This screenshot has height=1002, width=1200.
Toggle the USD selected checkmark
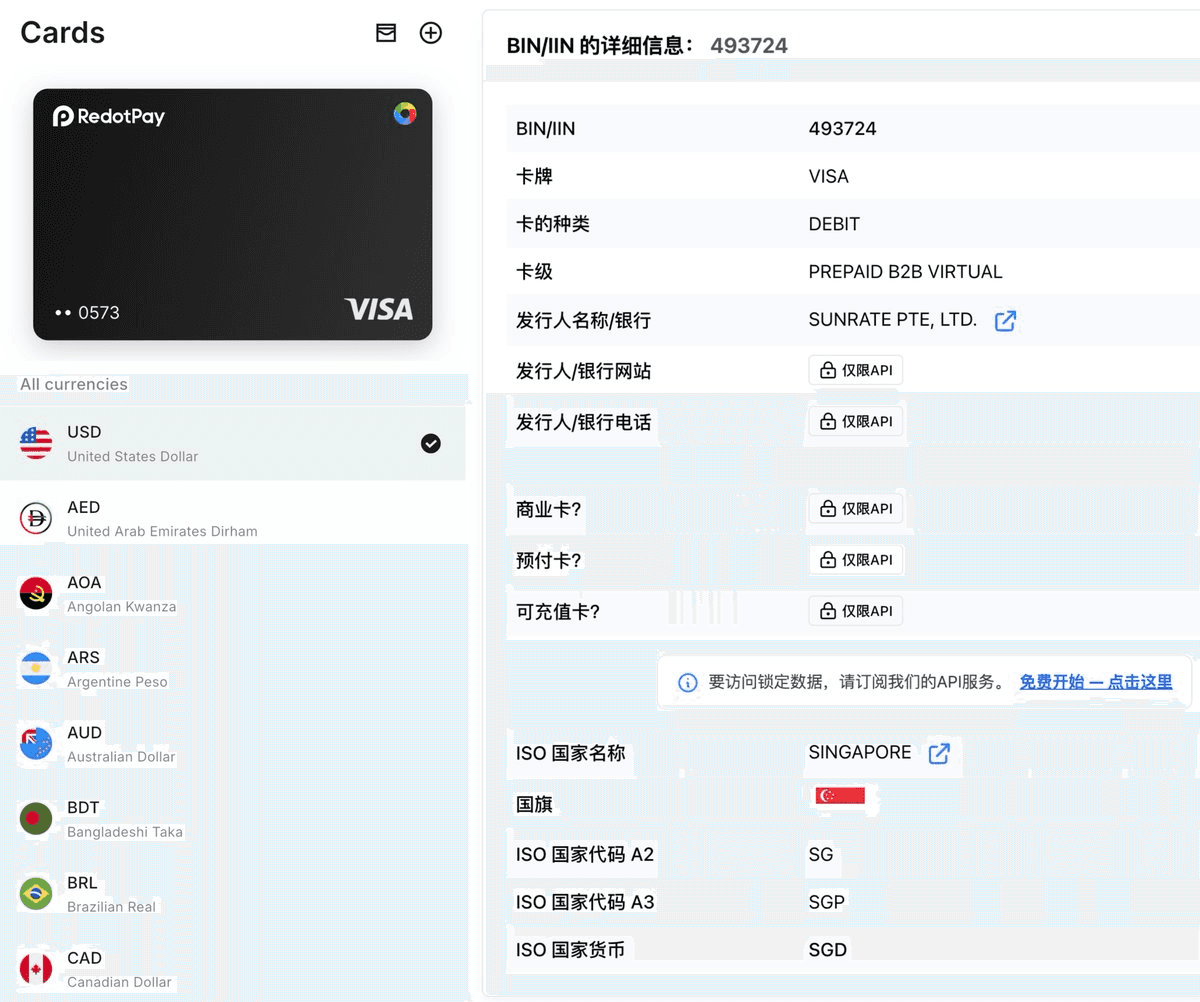pos(431,443)
